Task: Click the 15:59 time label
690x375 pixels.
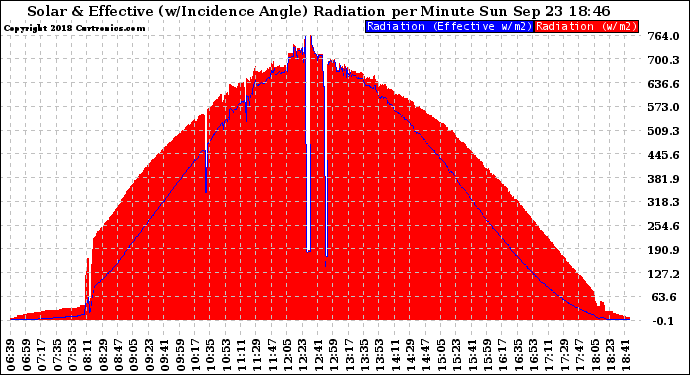Action: 487,355
